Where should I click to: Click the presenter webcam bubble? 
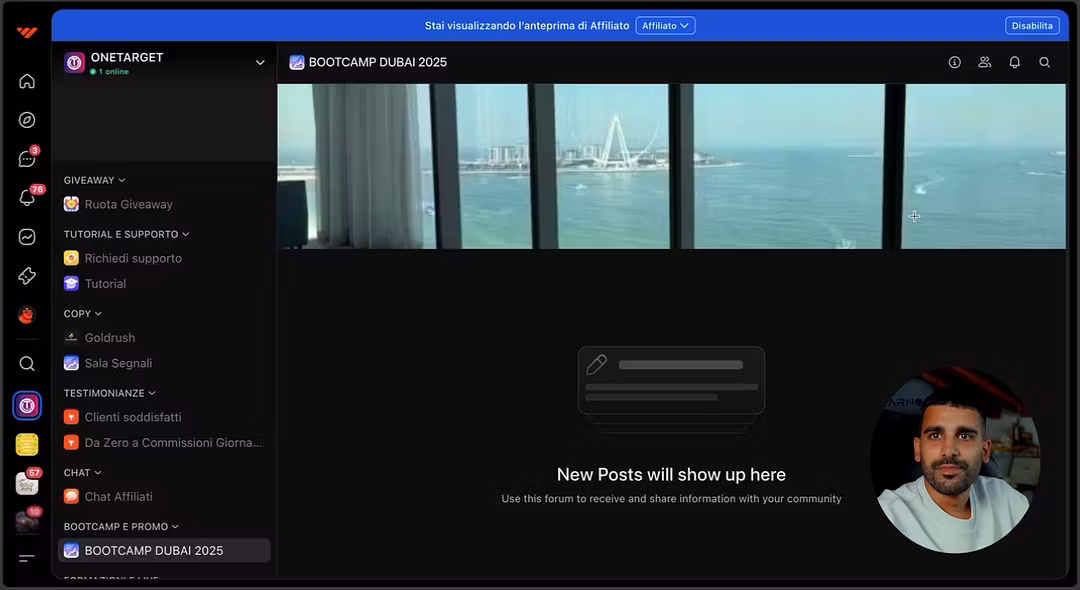click(x=955, y=460)
